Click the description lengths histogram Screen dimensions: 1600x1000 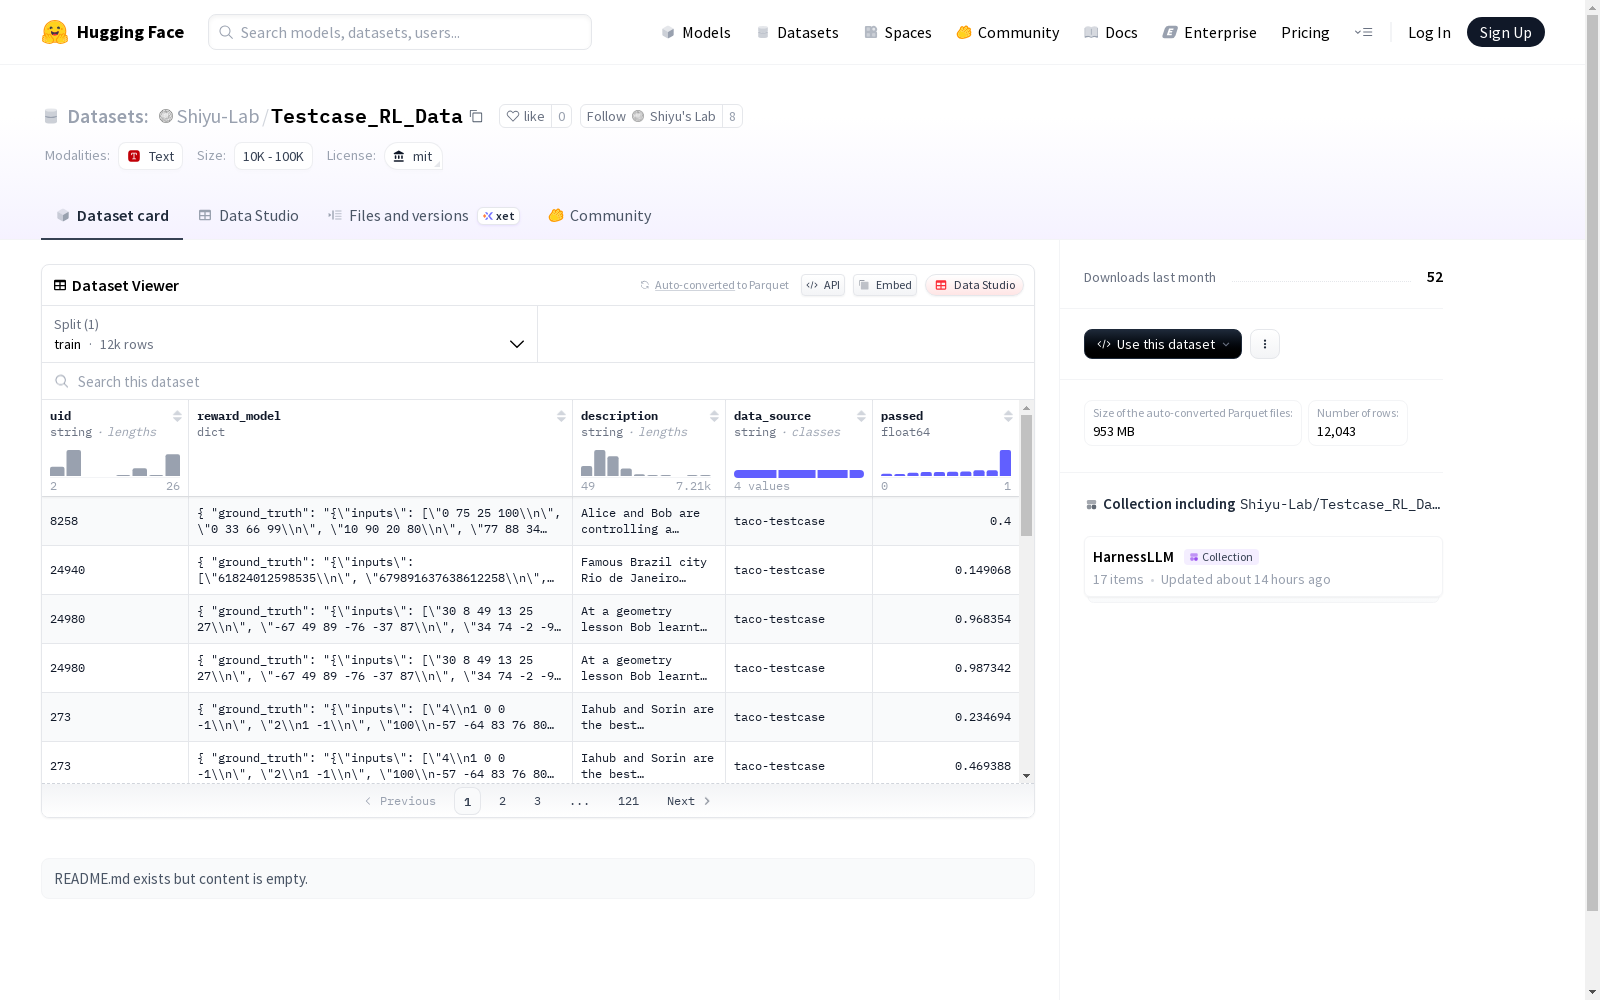646,463
